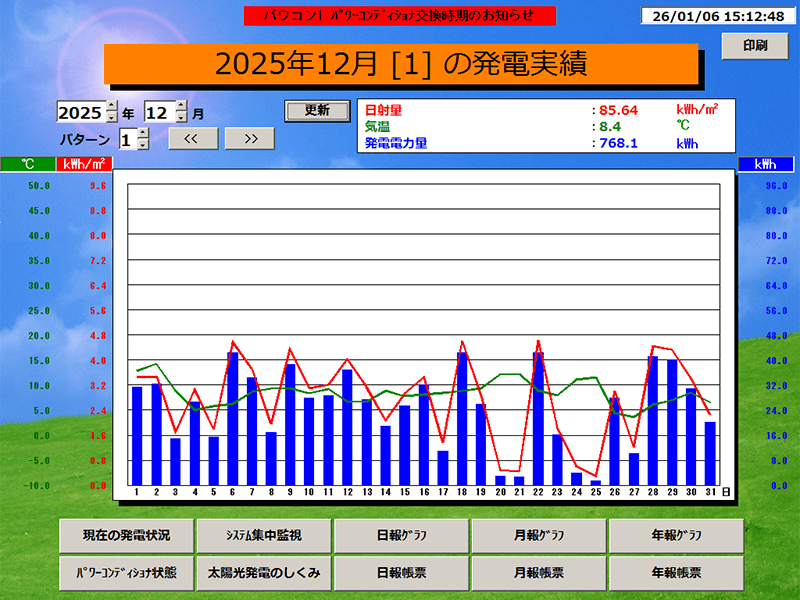
Task: Open the 年報帳票 yearly report form
Action: coord(678,573)
